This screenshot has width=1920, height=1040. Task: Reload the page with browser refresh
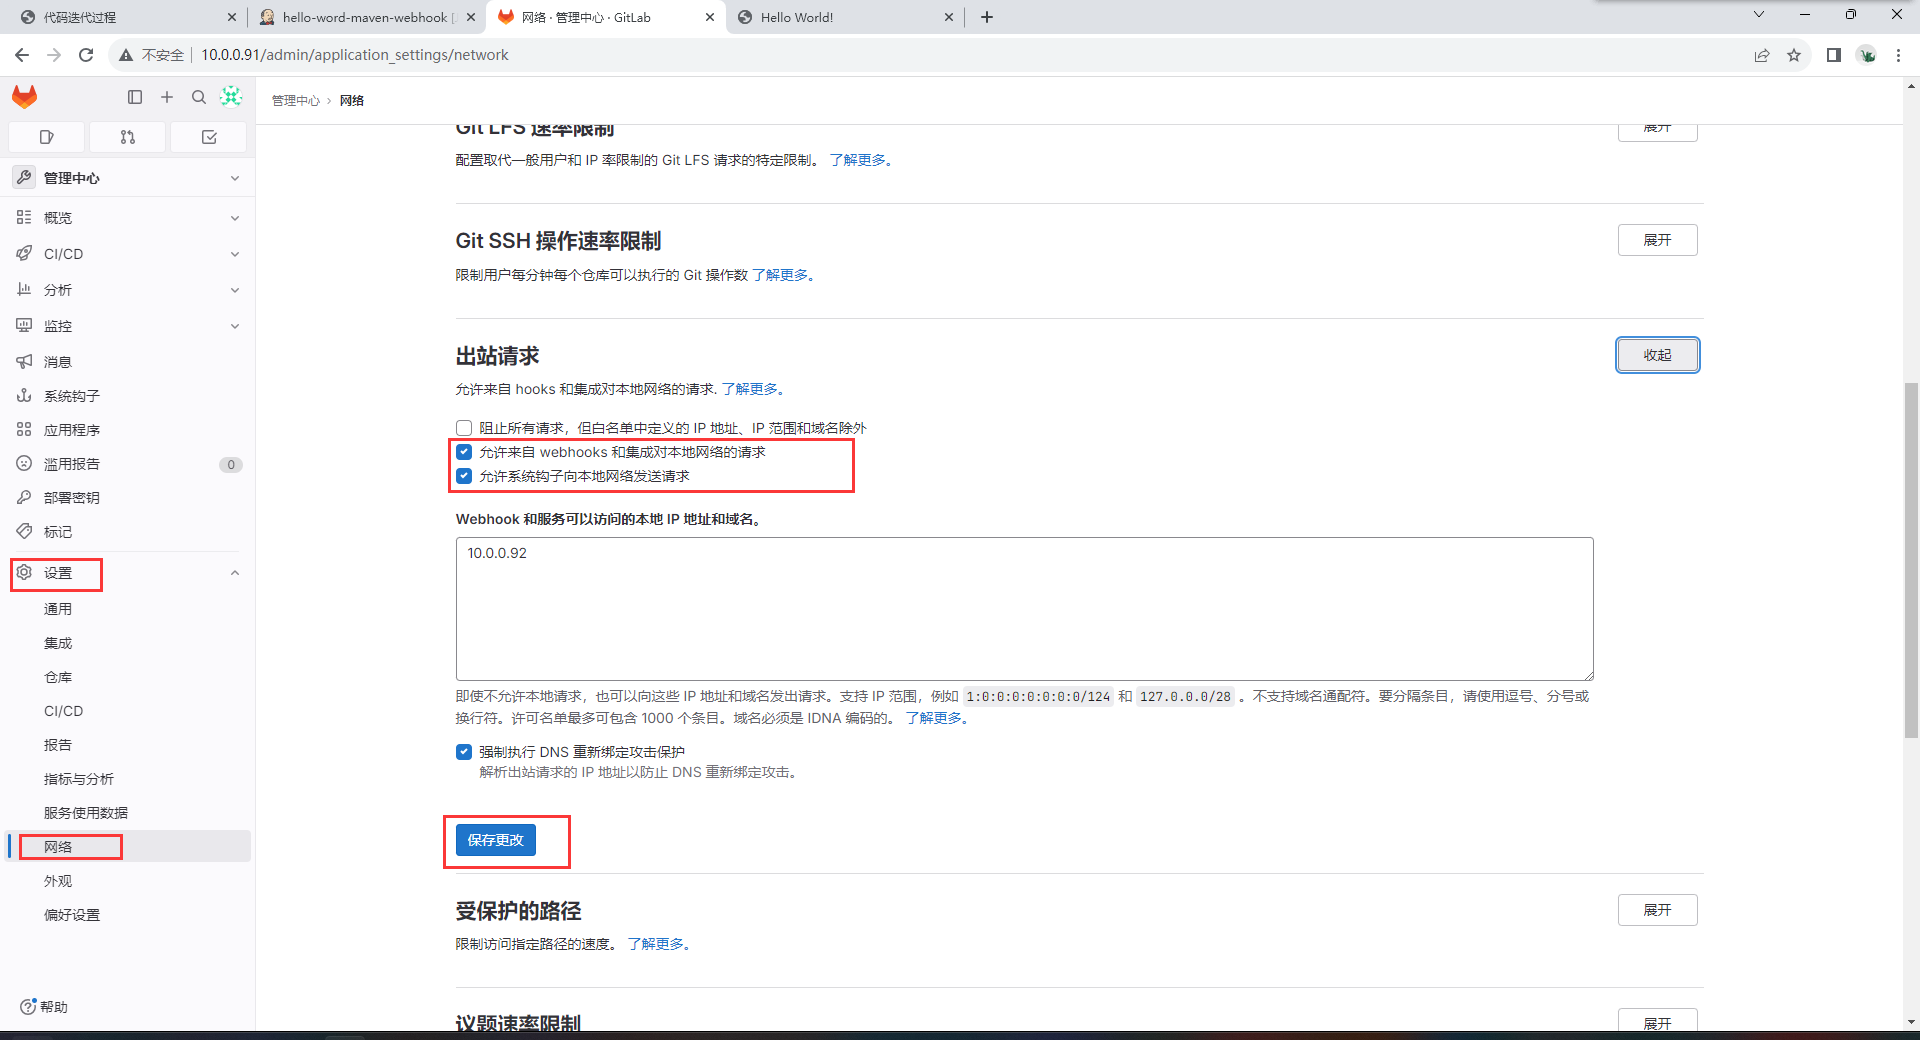(86, 55)
